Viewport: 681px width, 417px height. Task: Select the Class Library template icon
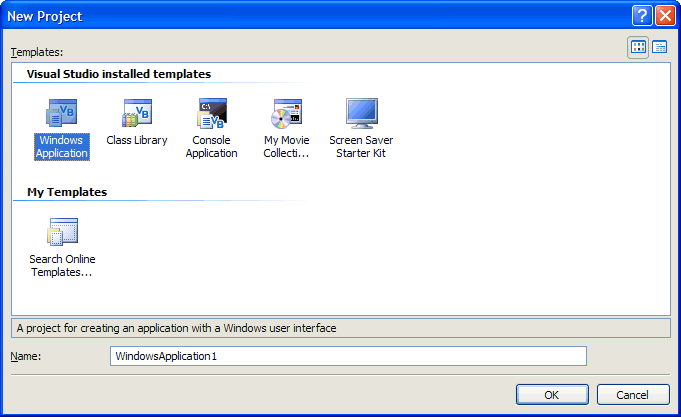(137, 113)
